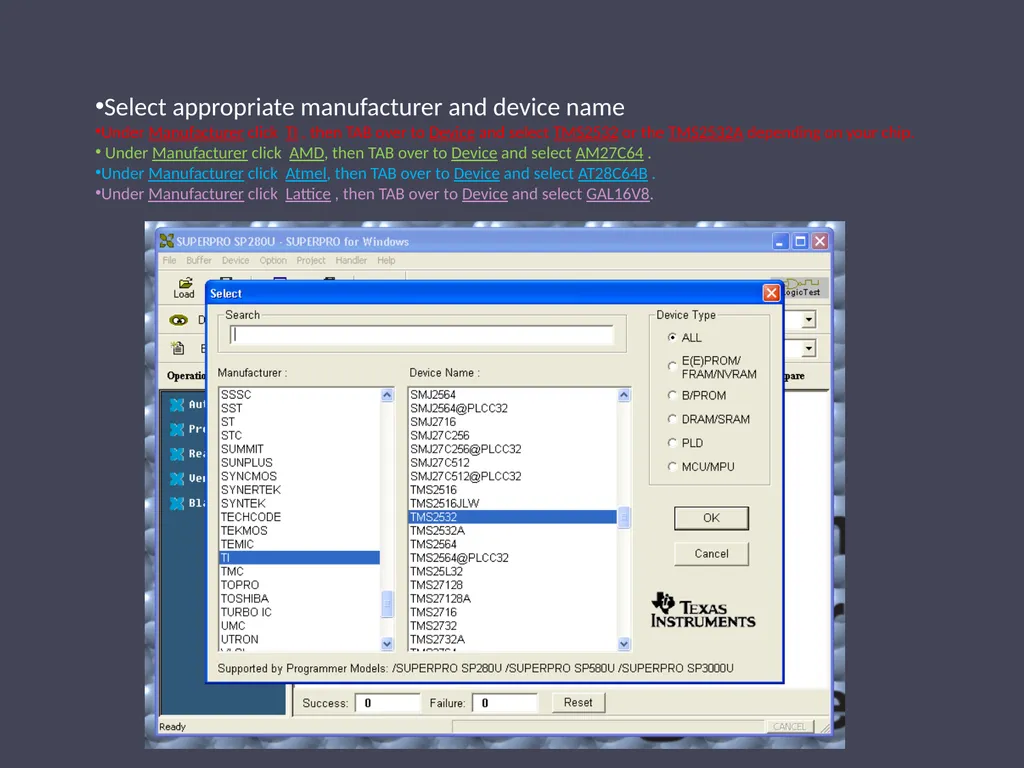Click the Cancel button in Select dialog
Screen dimensions: 1024x768
[711, 554]
